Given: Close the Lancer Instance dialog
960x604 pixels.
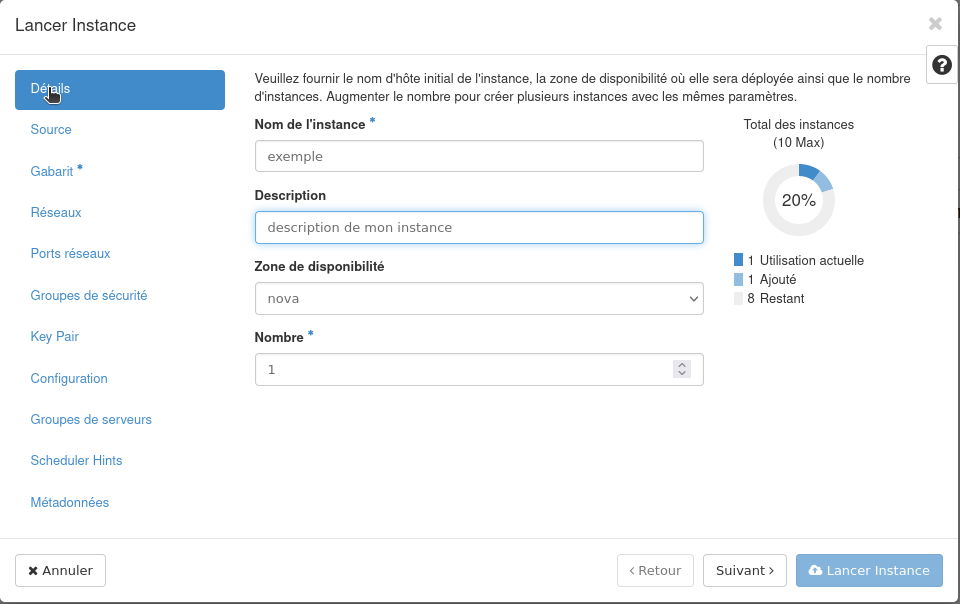Looking at the screenshot, I should (x=935, y=24).
